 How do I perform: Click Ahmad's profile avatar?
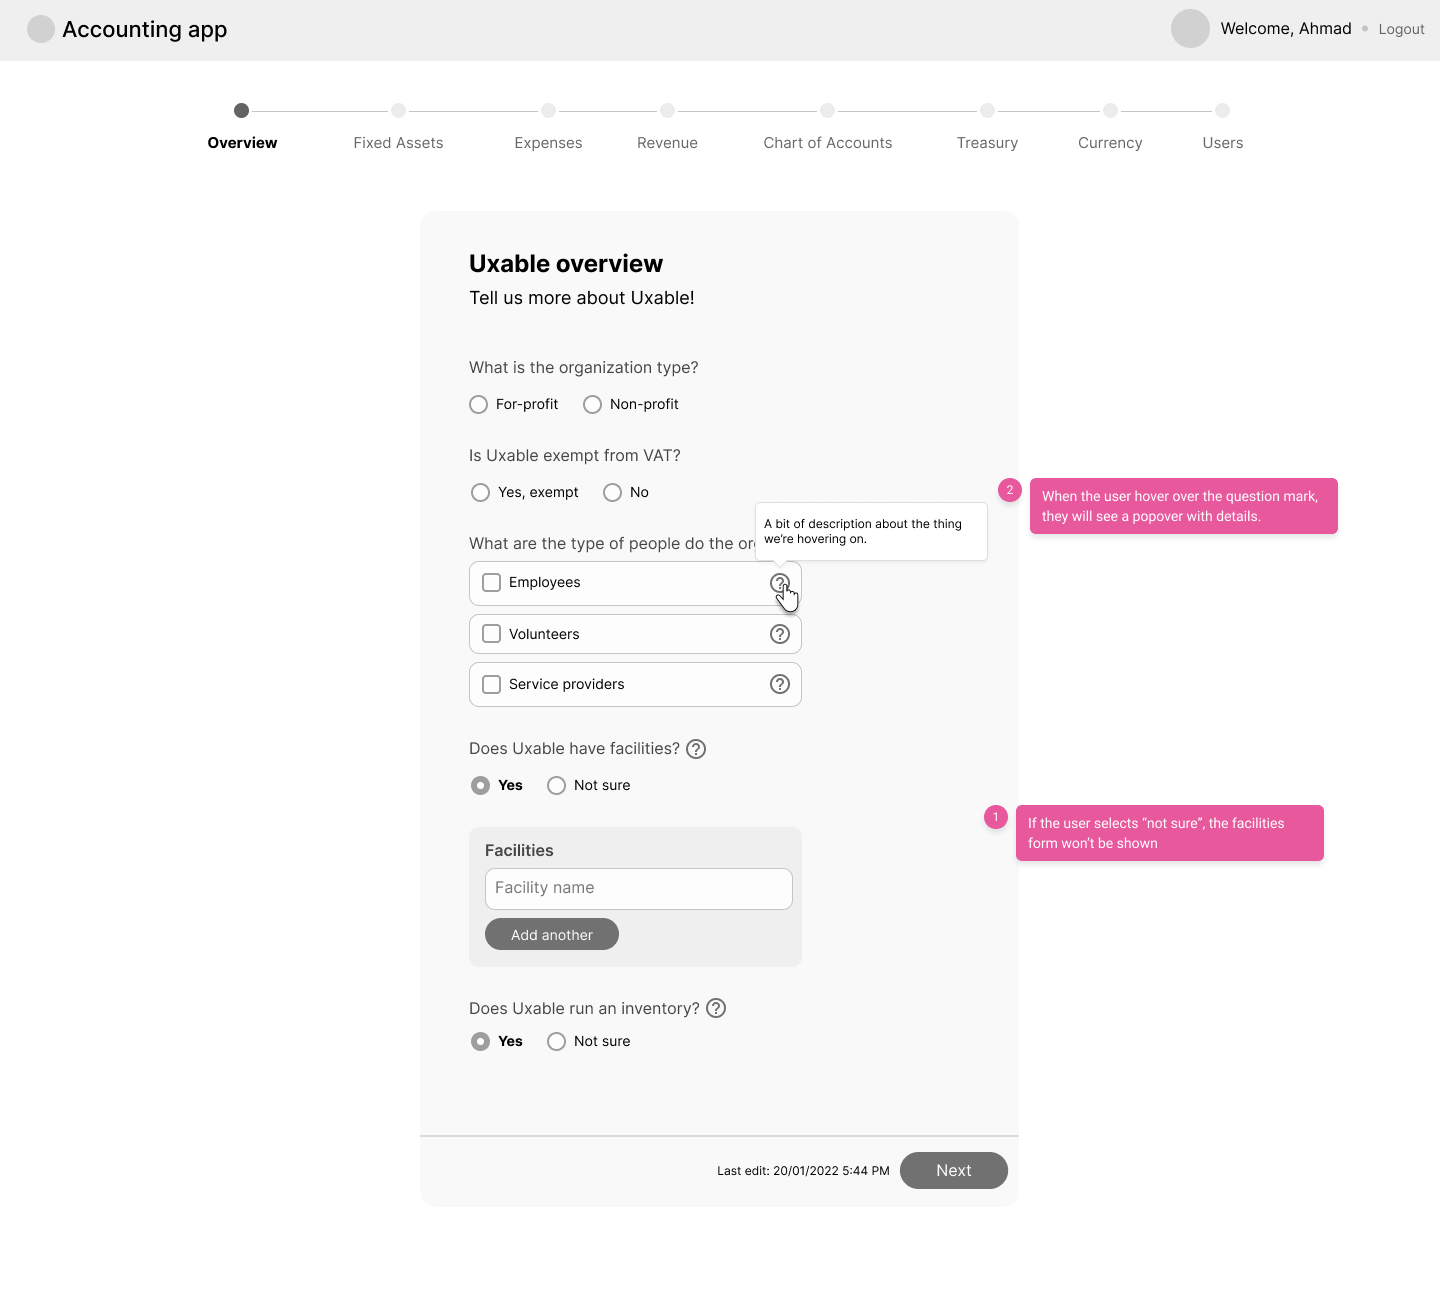[1190, 29]
